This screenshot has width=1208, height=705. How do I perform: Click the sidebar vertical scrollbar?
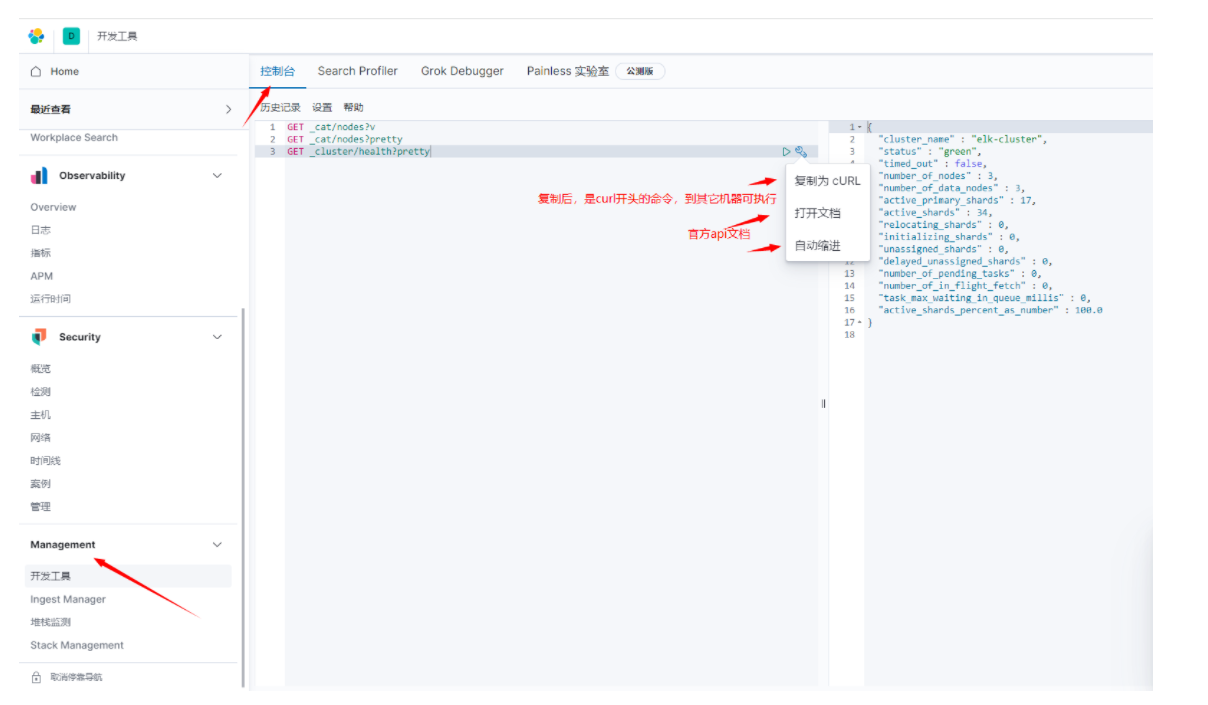point(241,498)
